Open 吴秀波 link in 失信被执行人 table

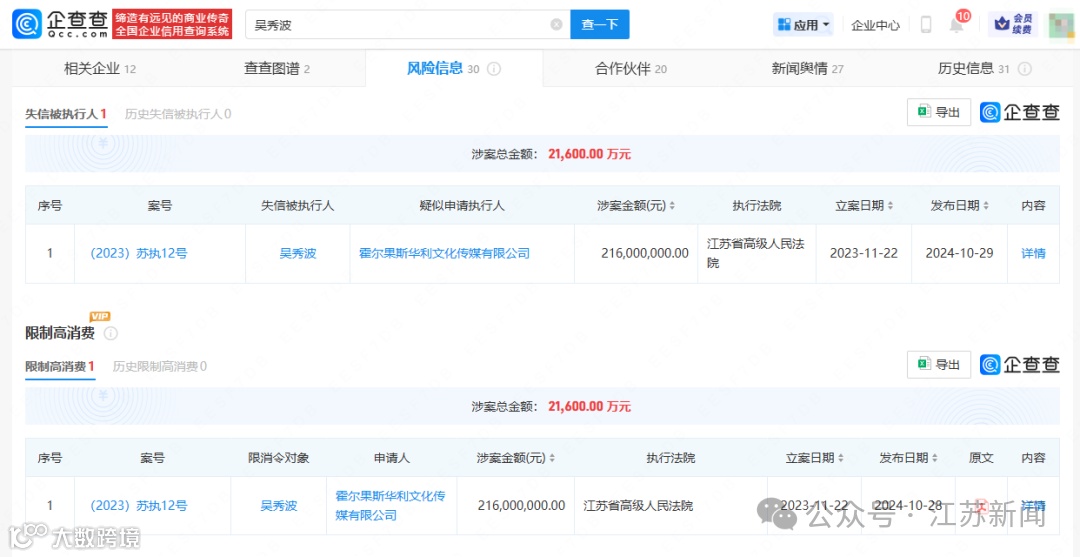298,253
